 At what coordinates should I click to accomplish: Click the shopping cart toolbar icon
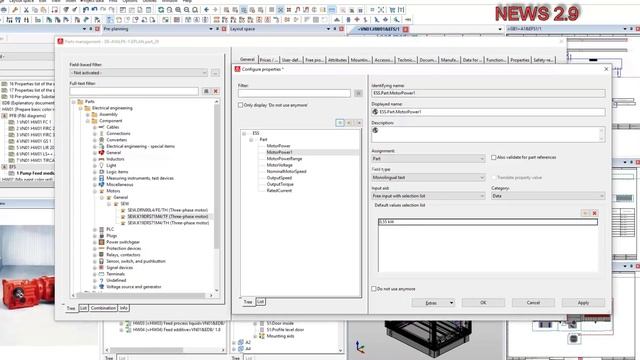(392, 10)
